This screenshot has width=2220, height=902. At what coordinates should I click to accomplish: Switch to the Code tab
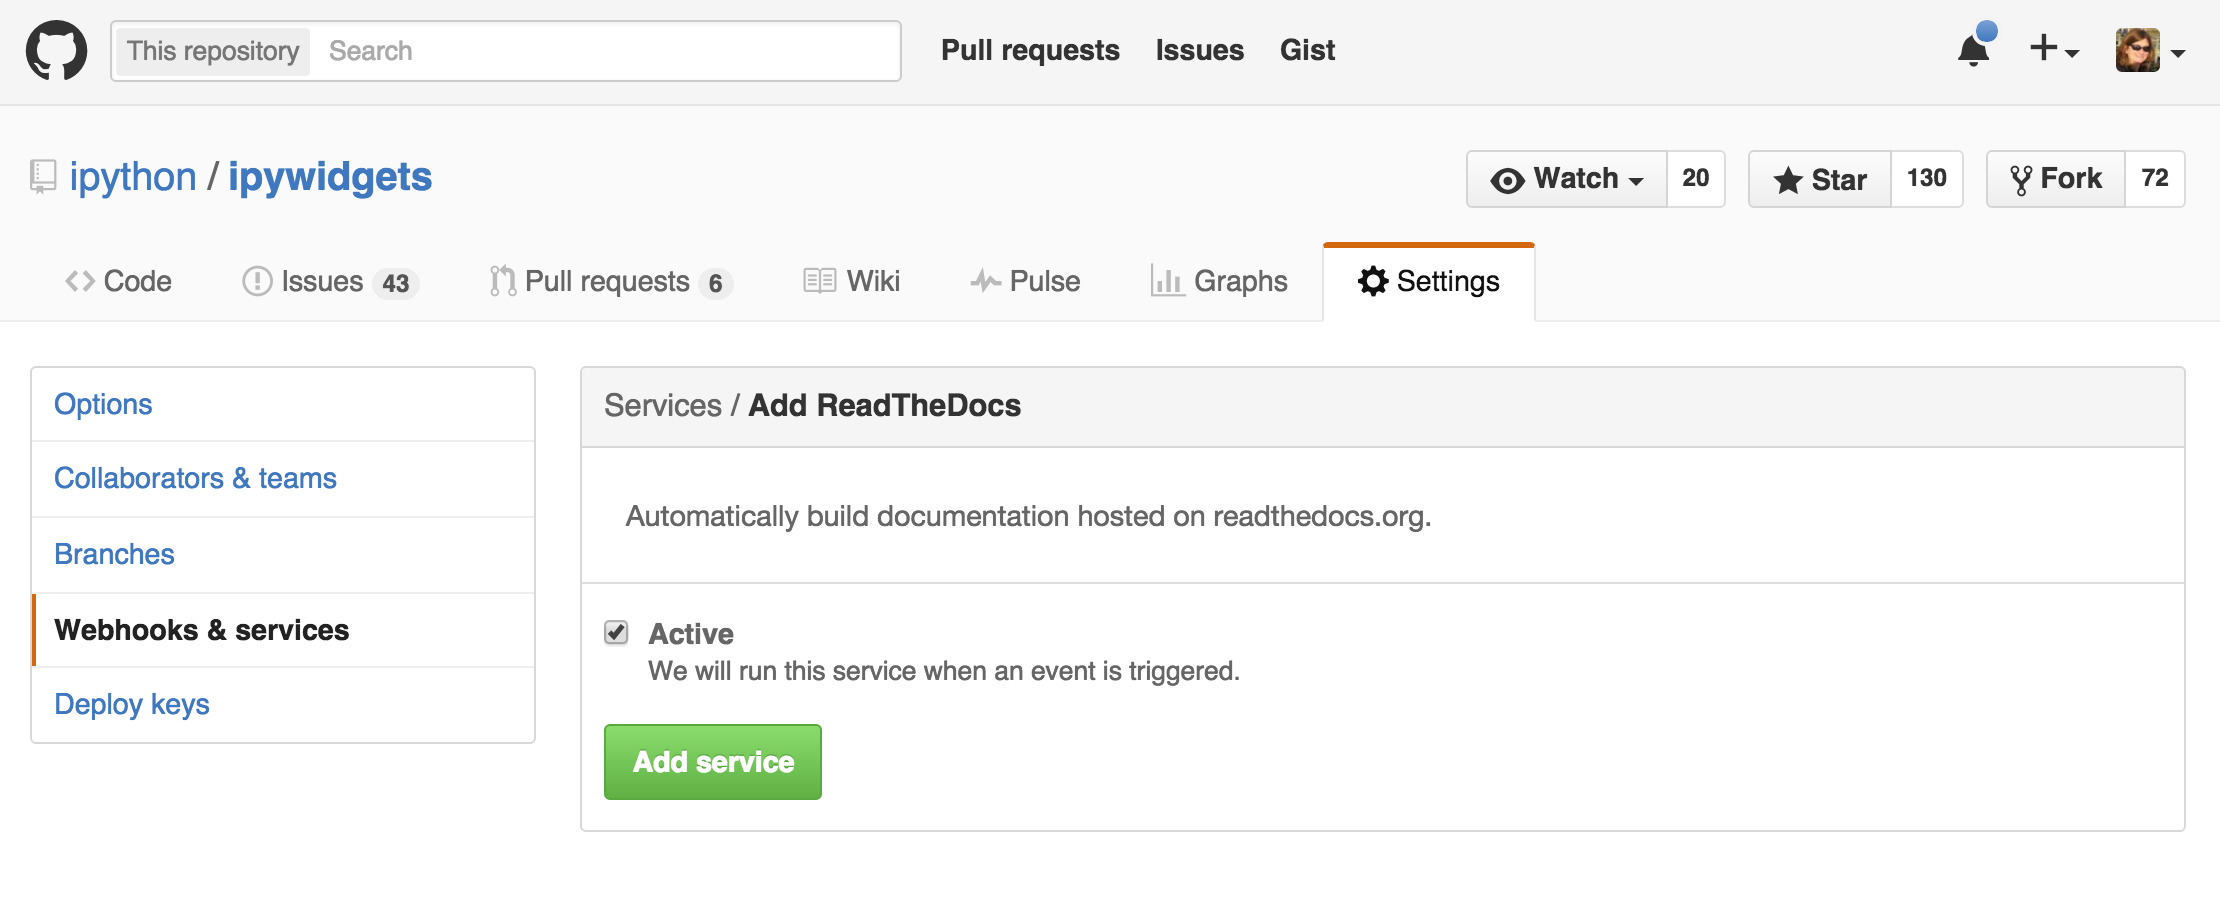[118, 281]
